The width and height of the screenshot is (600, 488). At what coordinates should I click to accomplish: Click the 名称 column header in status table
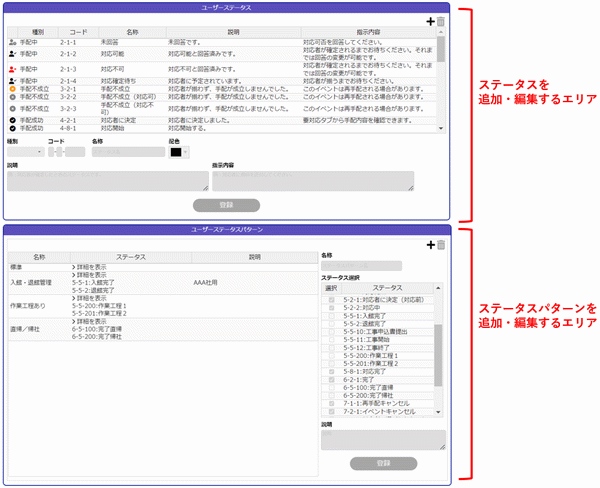pyautogui.click(x=133, y=32)
